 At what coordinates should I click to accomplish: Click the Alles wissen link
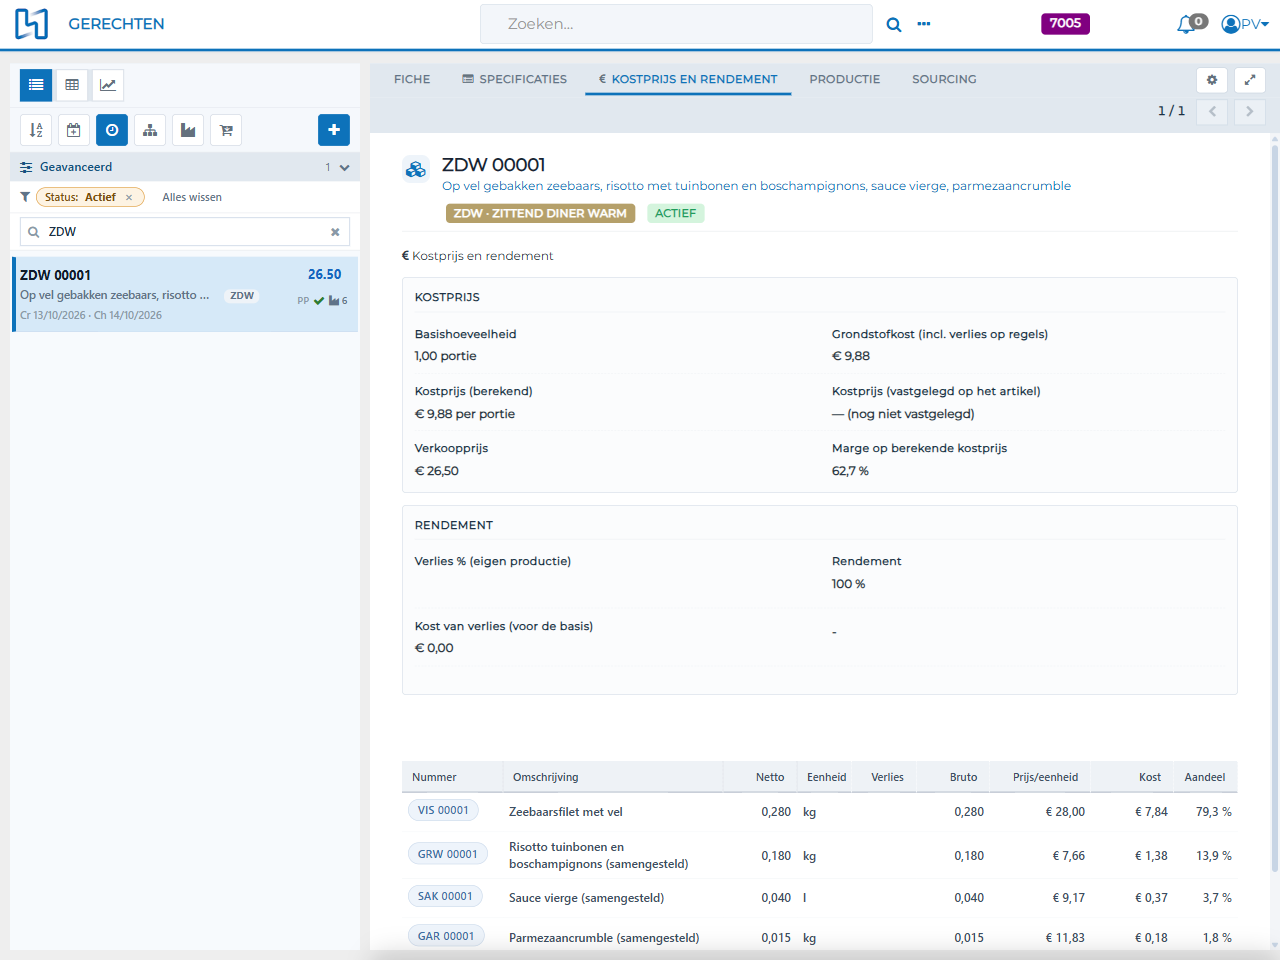tap(192, 198)
